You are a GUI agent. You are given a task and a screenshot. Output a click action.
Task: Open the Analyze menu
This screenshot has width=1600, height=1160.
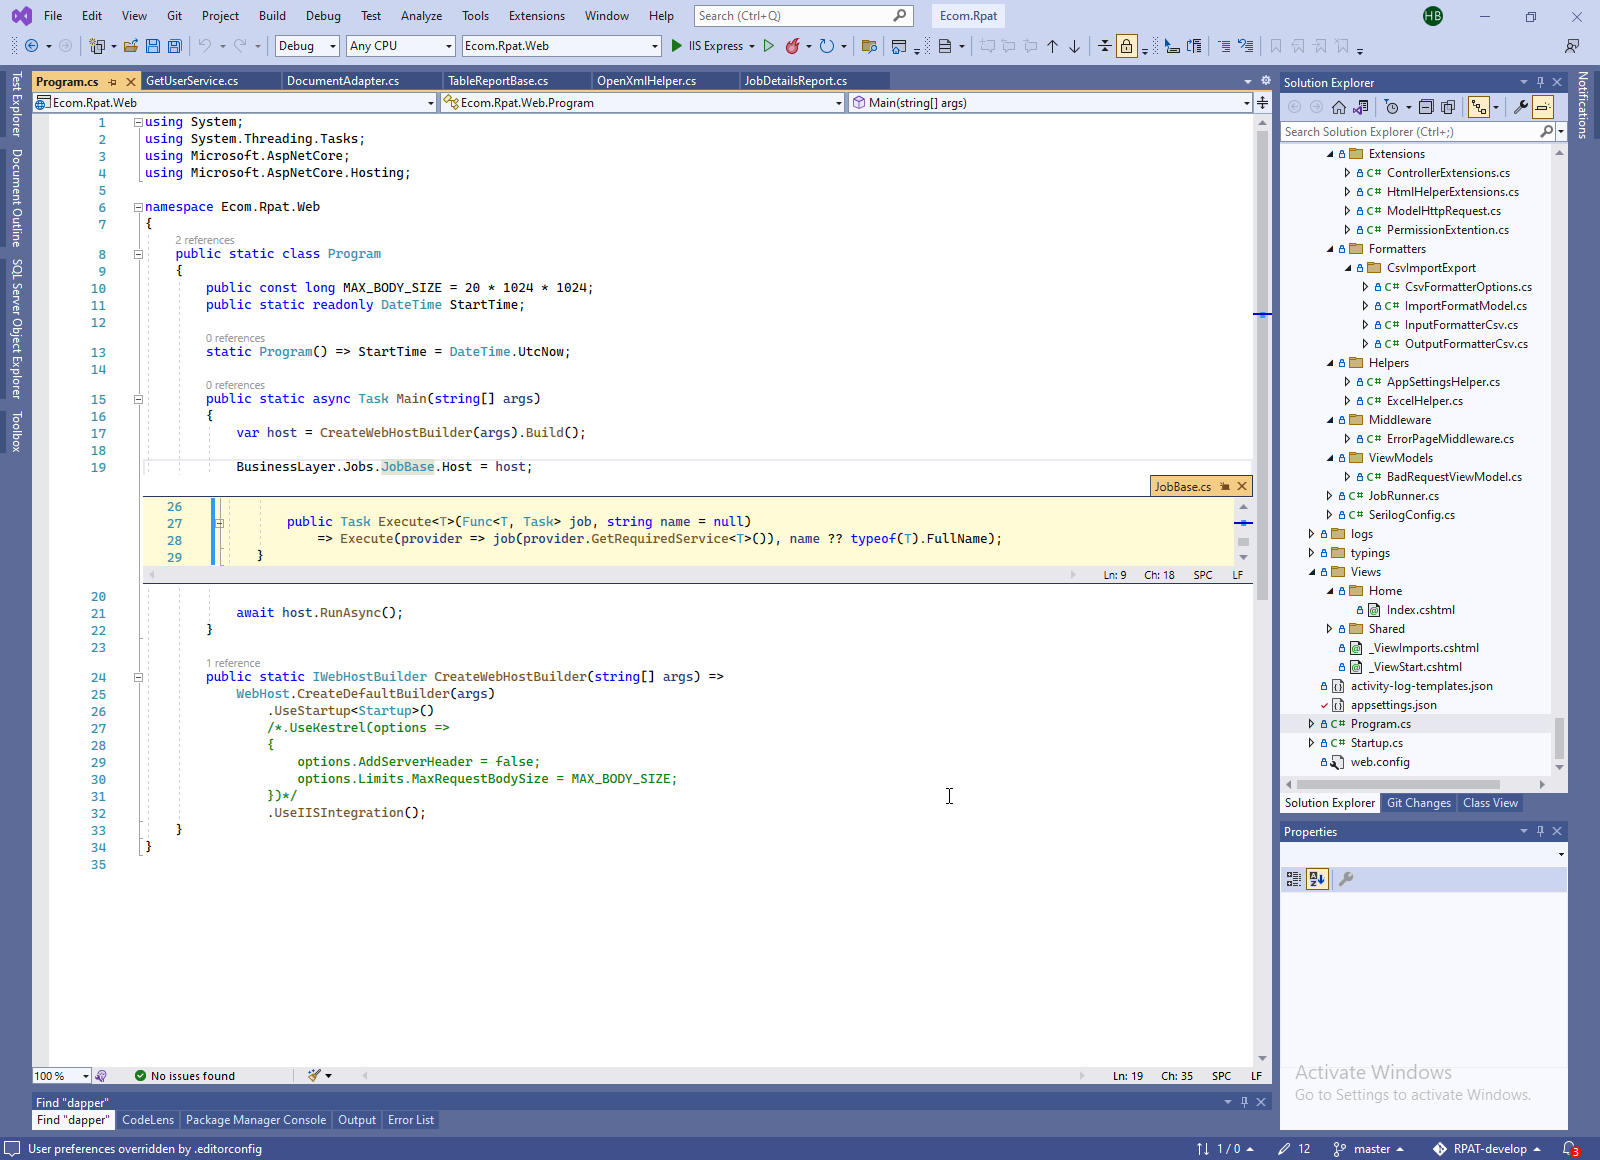coord(421,16)
